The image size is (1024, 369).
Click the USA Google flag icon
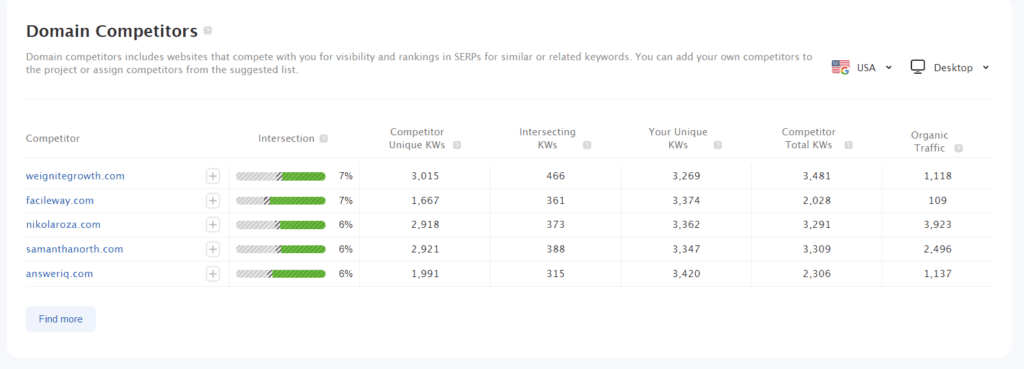[840, 67]
